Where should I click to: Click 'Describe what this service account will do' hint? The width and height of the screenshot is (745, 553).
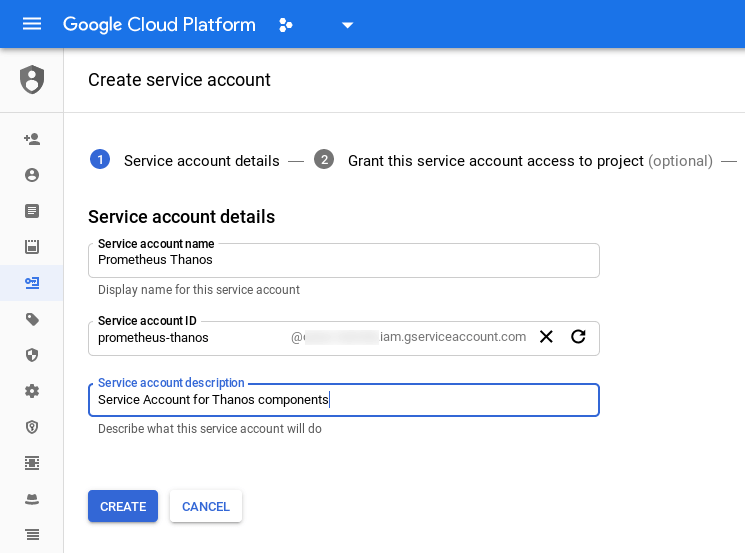pyautogui.click(x=210, y=429)
